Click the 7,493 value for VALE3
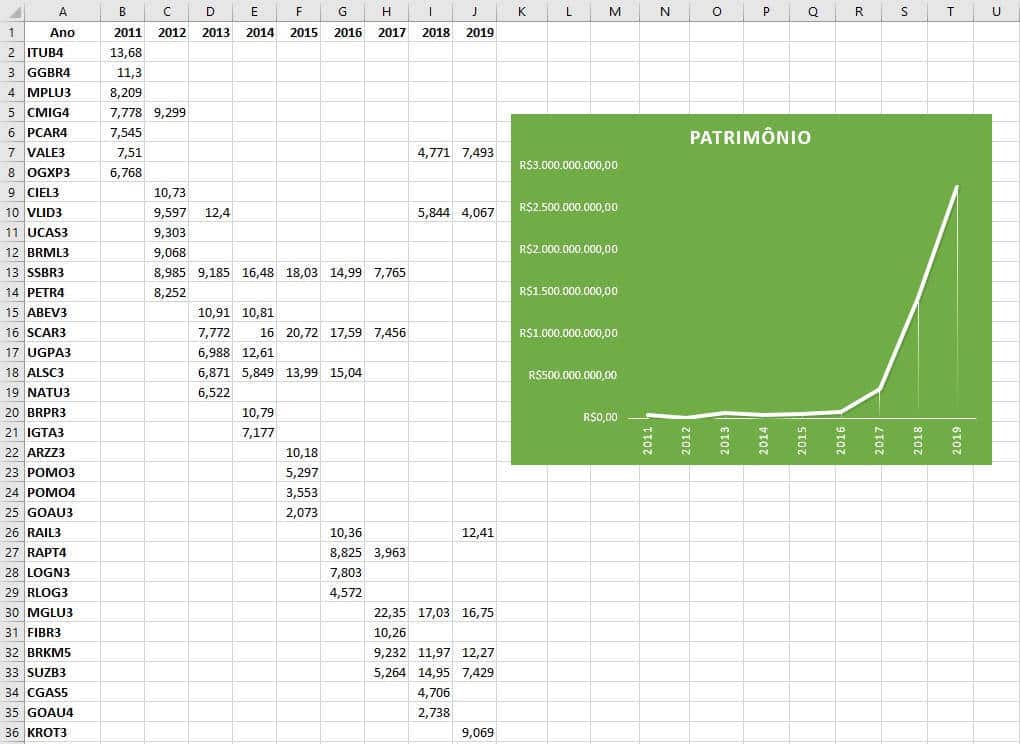 pyautogui.click(x=475, y=153)
